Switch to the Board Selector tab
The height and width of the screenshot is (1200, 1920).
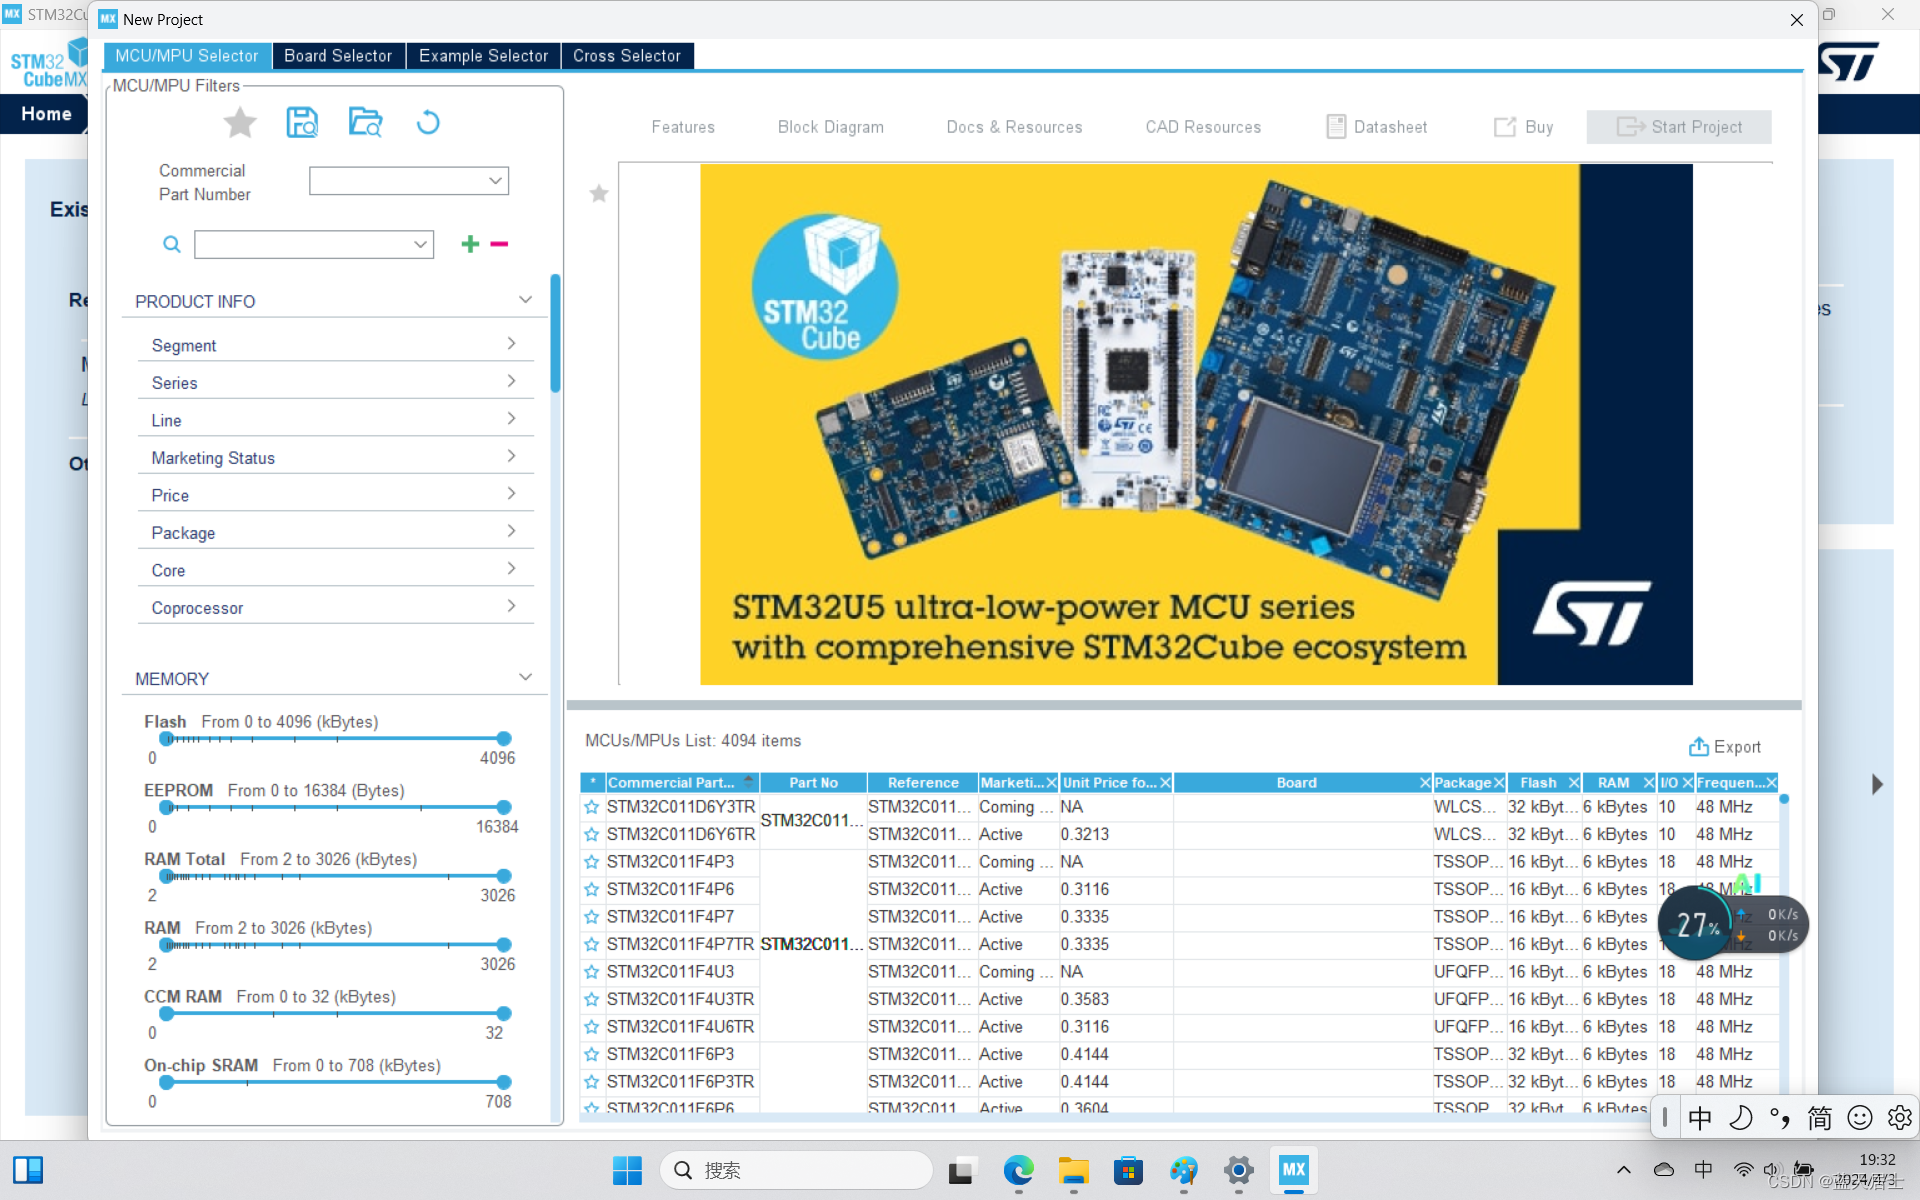[337, 56]
